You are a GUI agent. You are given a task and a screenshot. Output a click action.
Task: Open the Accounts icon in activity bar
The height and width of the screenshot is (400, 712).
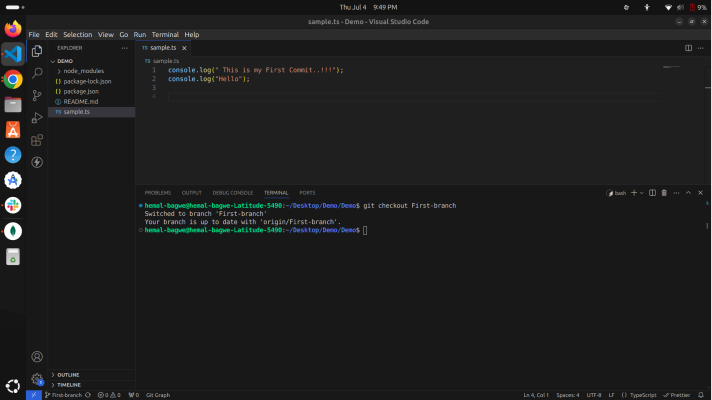tap(37, 357)
